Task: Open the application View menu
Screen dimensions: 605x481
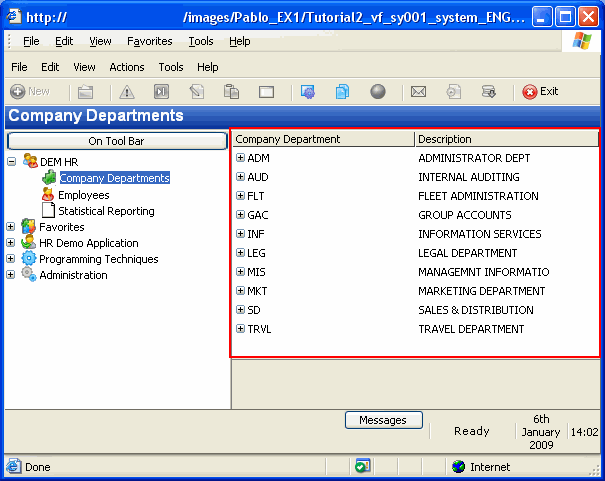Action: 84,67
